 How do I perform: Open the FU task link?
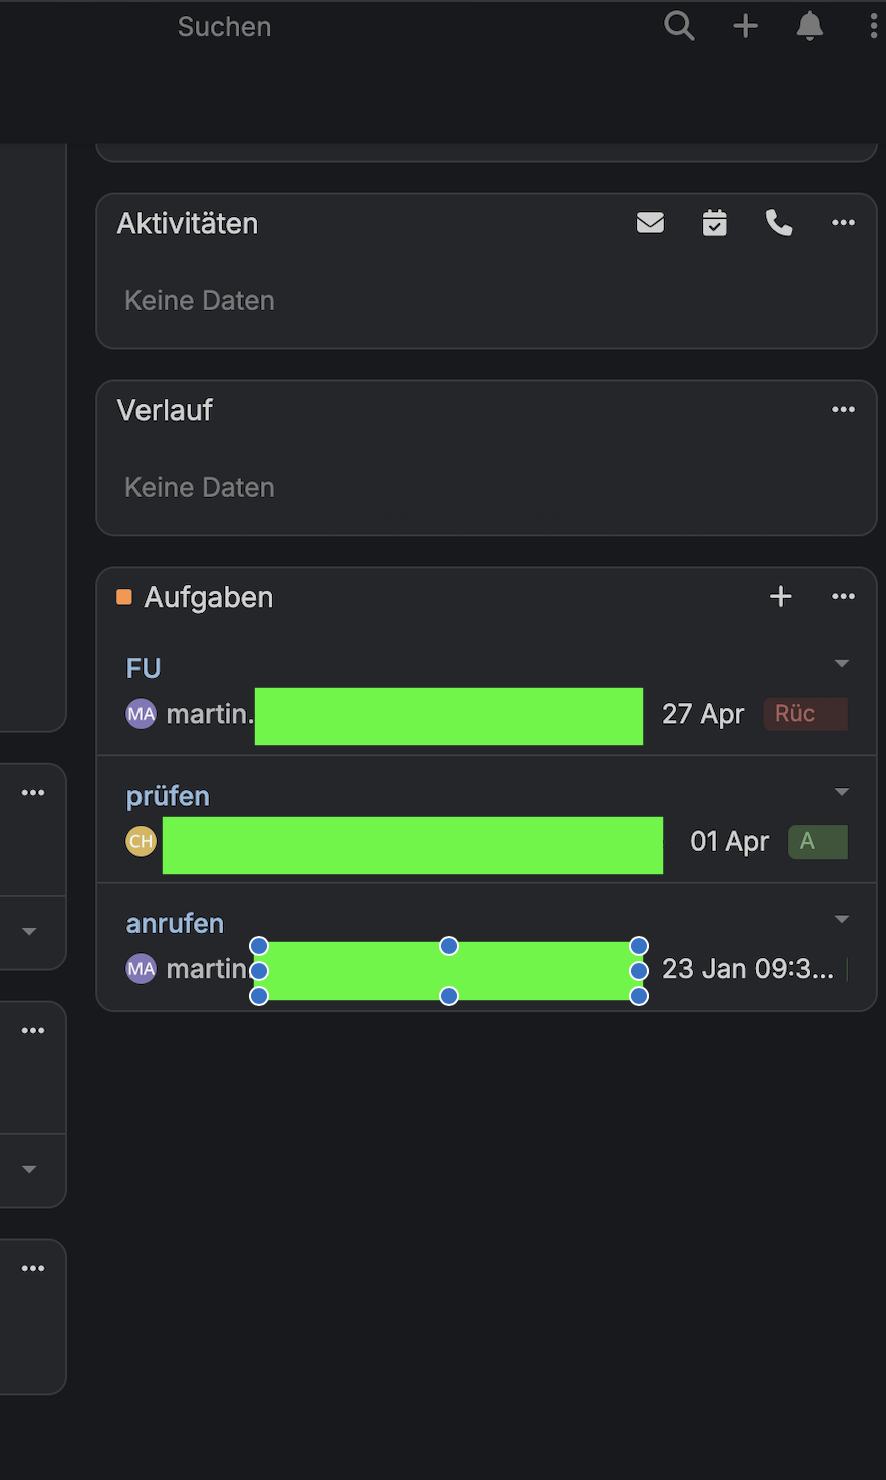coord(143,668)
